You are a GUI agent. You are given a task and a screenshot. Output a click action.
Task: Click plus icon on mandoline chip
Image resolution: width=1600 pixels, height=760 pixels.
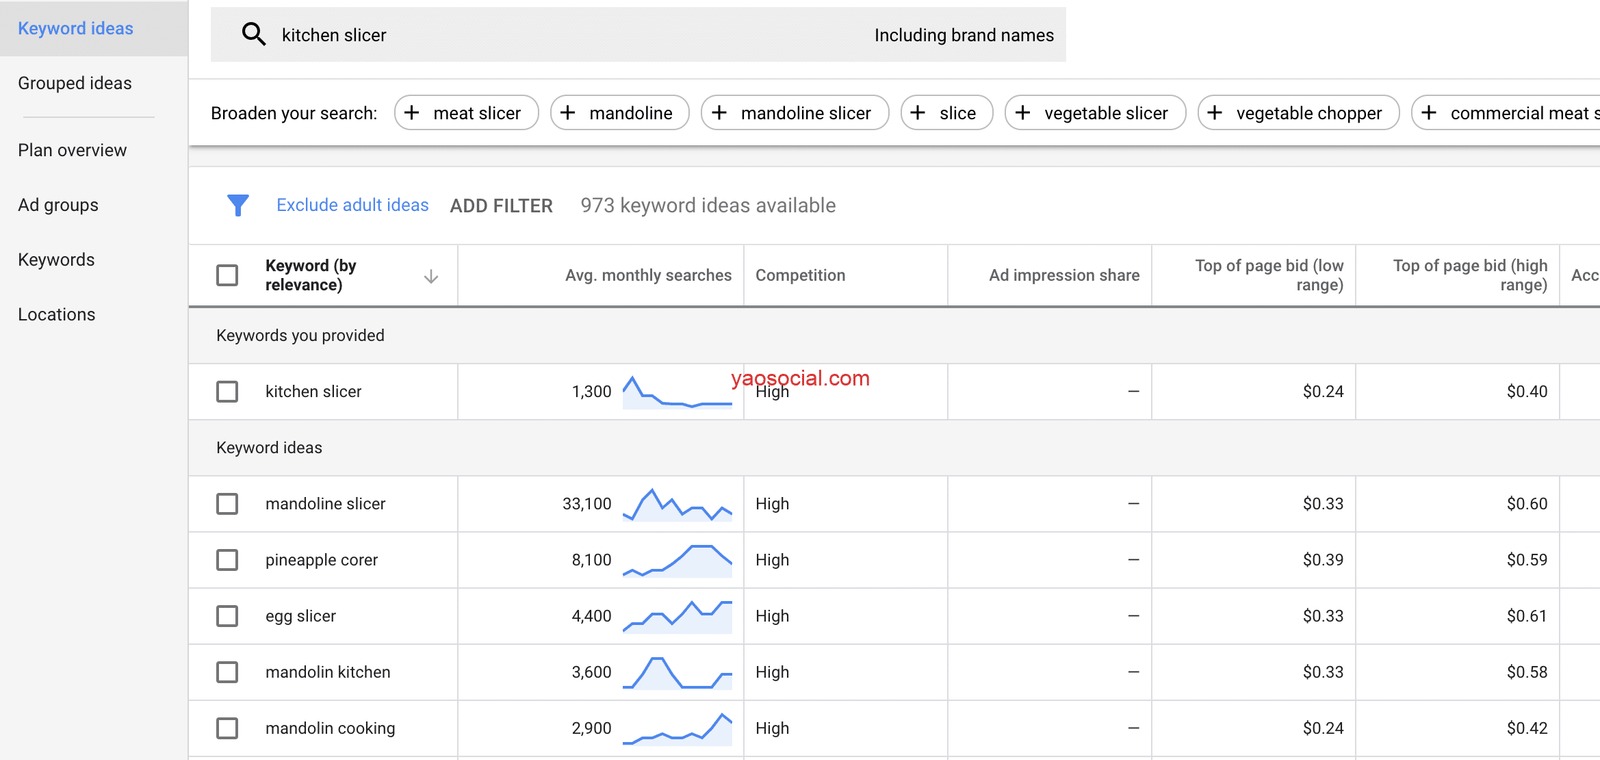pos(568,113)
